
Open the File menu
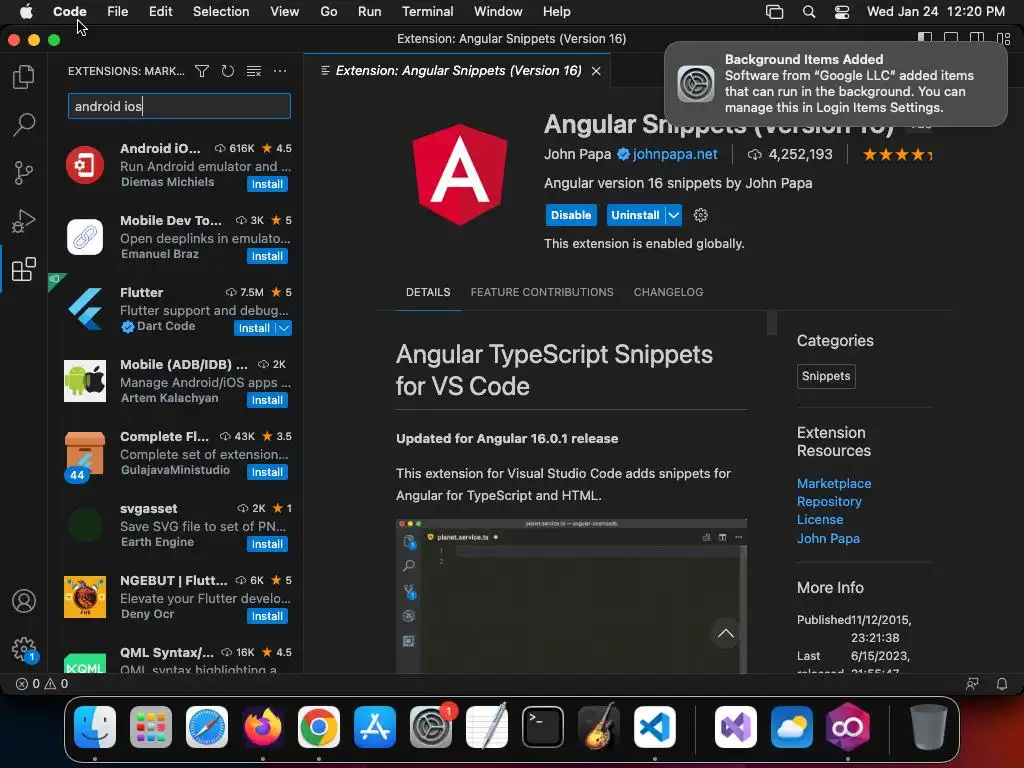118,12
